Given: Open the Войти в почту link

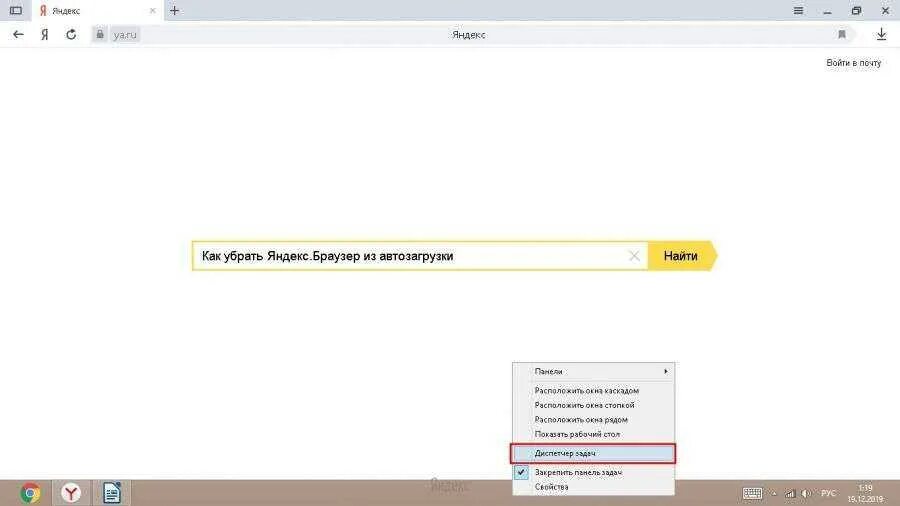Looking at the screenshot, I should pyautogui.click(x=854, y=63).
